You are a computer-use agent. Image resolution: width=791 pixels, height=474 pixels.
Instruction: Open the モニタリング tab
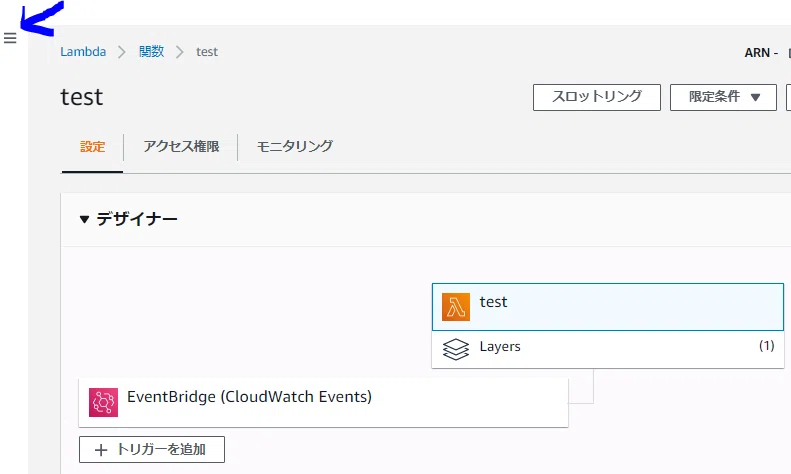coord(295,147)
